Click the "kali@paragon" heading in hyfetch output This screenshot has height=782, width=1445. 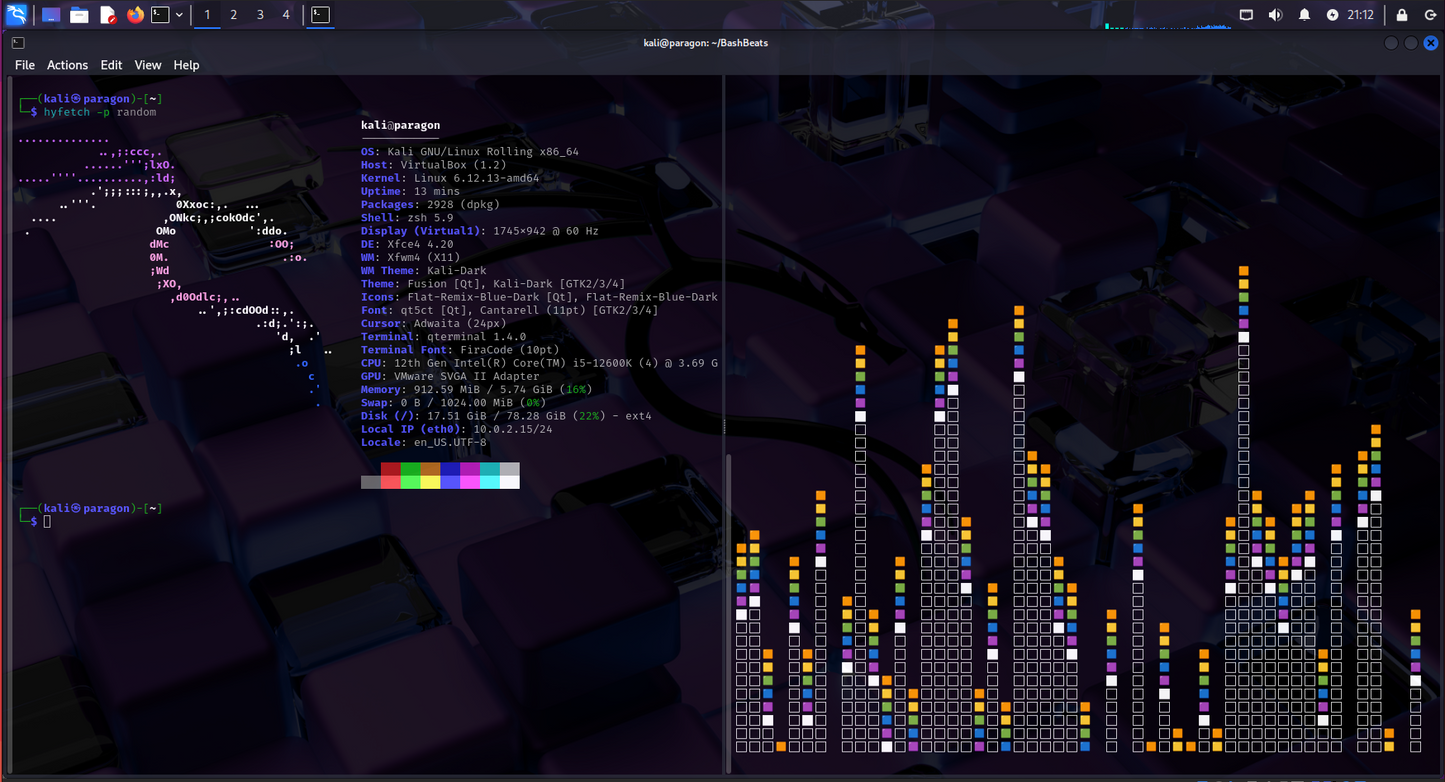tap(400, 125)
